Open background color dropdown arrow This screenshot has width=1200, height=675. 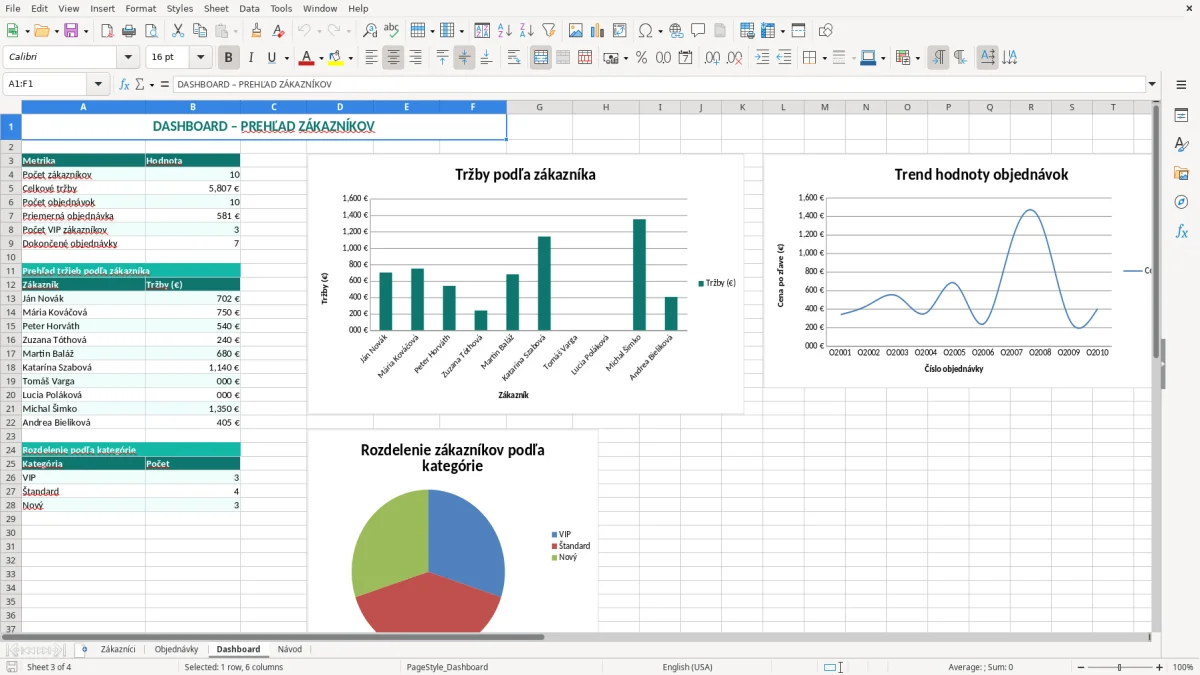coord(350,58)
